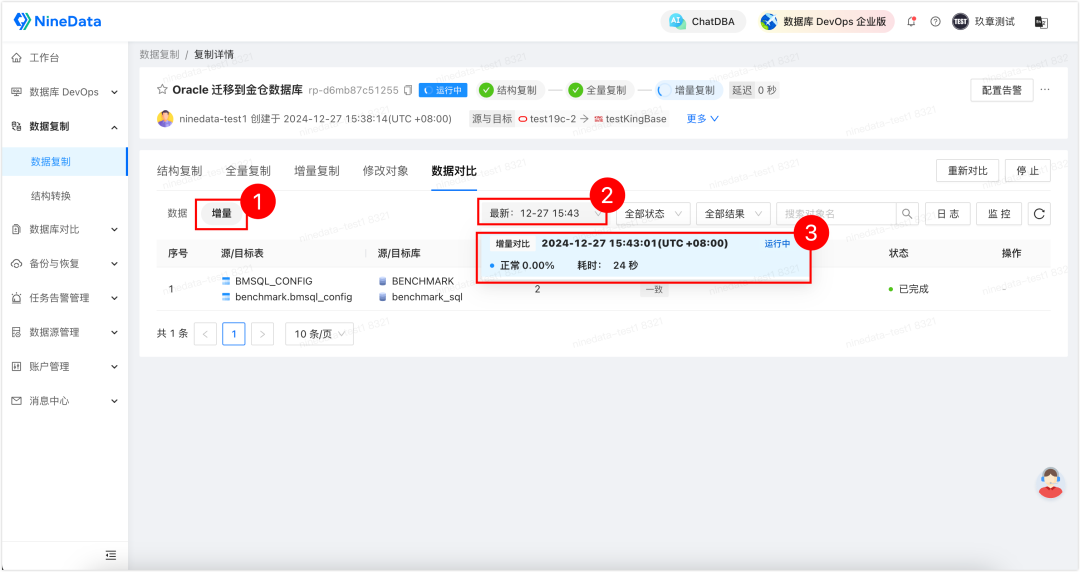Go to next page arrow

click(x=262, y=334)
